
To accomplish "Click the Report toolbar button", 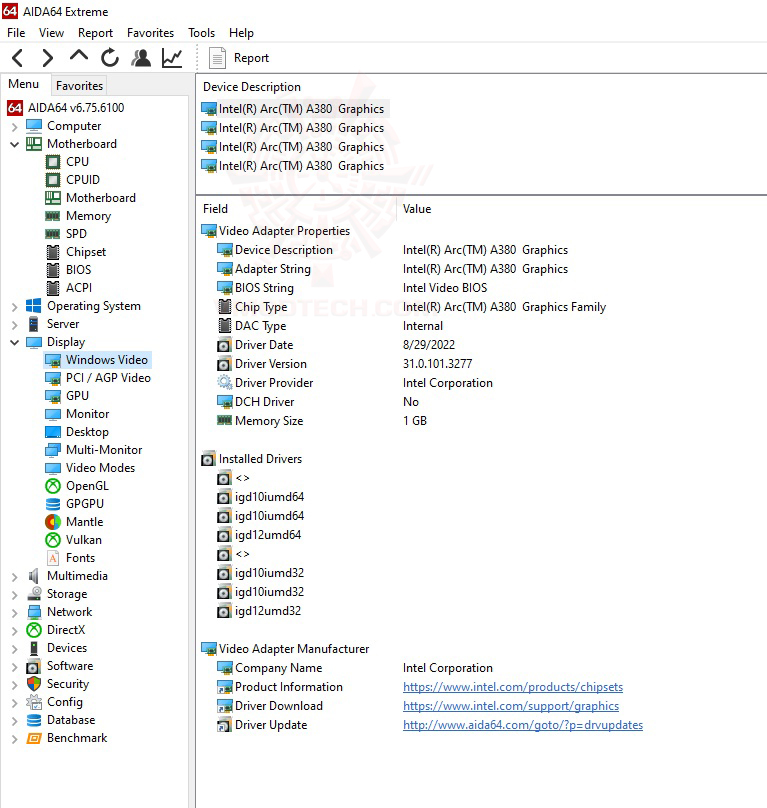I will click(239, 58).
